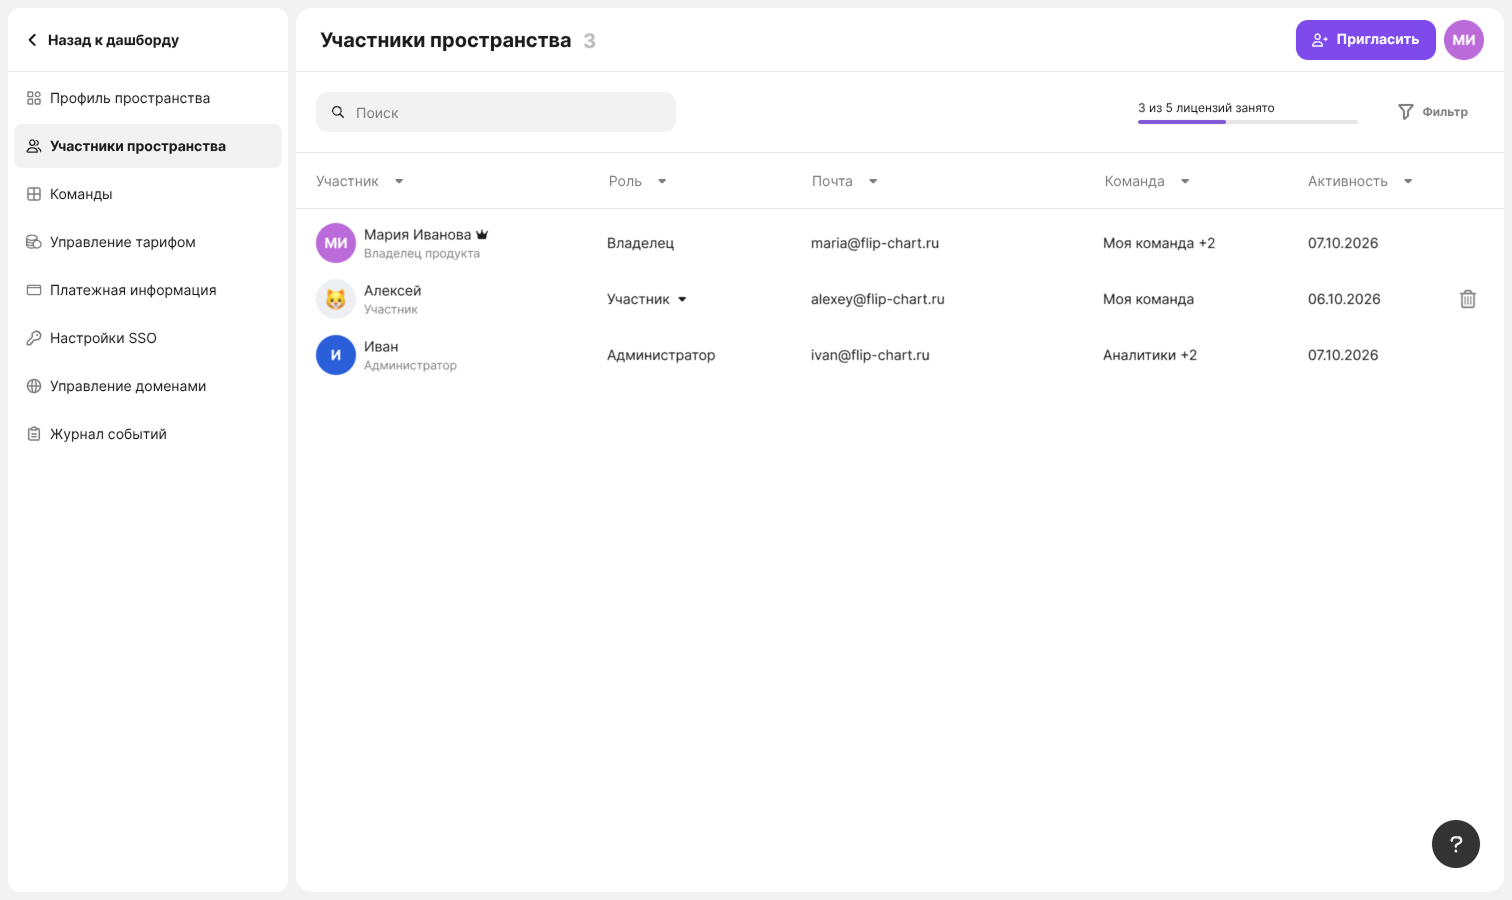Open Управление доменами page
The width and height of the screenshot is (1512, 900).
[x=148, y=386]
